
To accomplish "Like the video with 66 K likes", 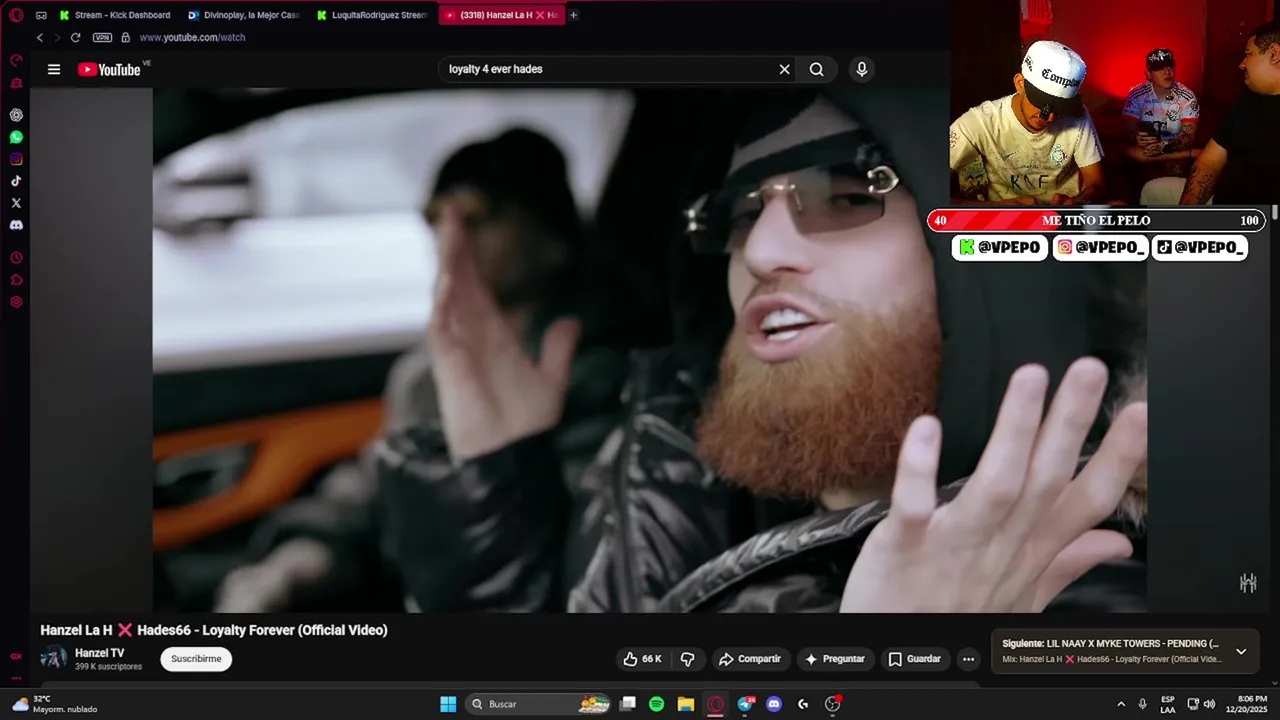I will point(642,659).
